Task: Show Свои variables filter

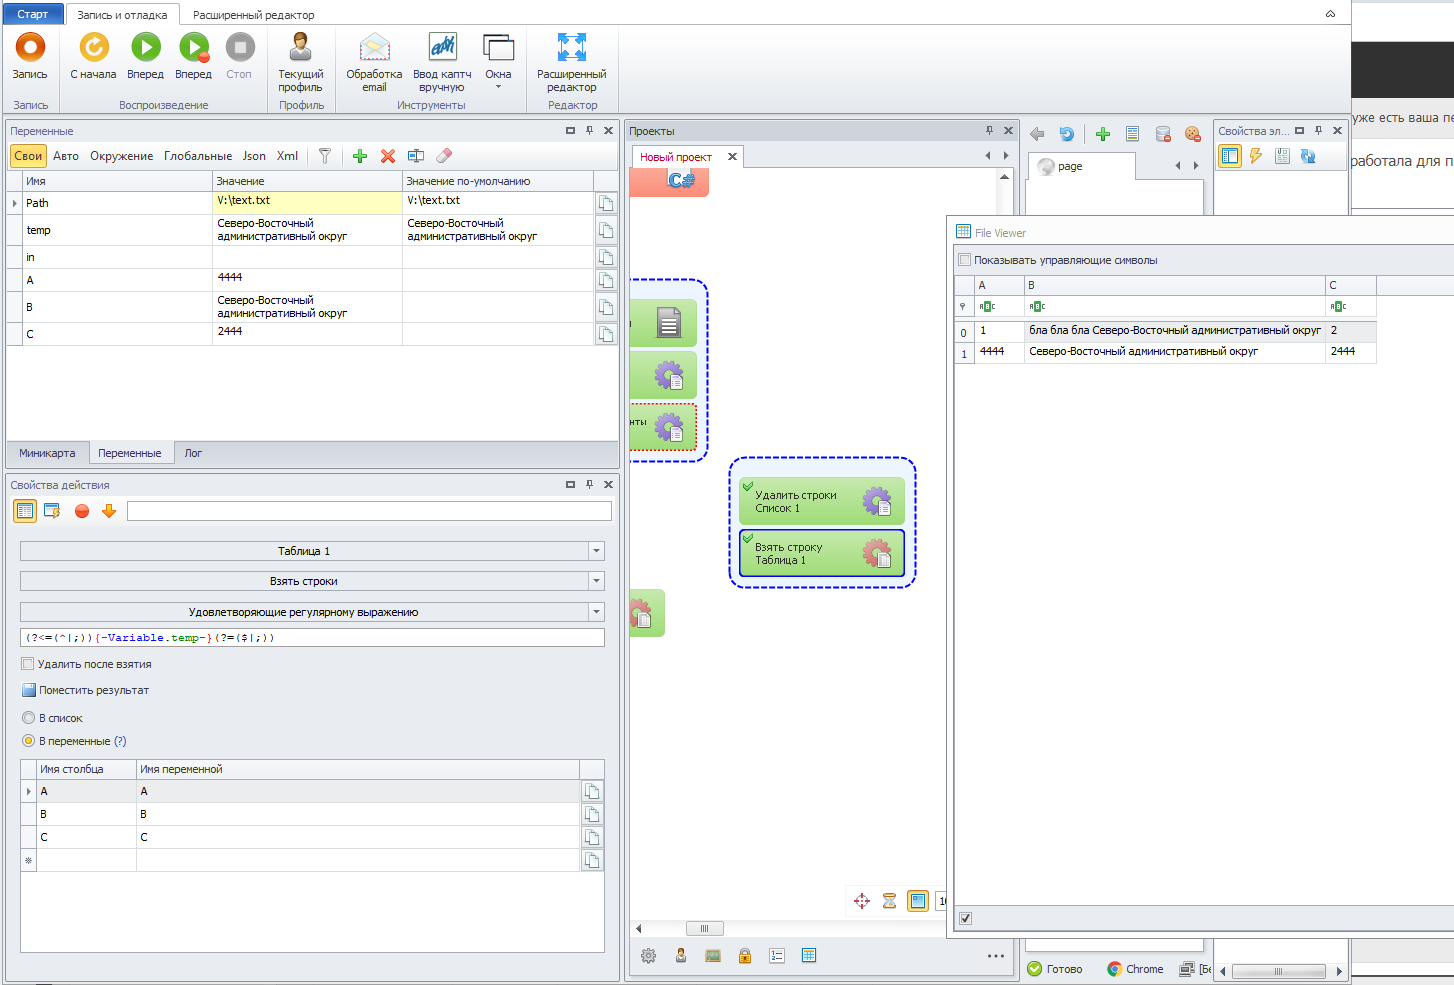Action: (x=28, y=156)
